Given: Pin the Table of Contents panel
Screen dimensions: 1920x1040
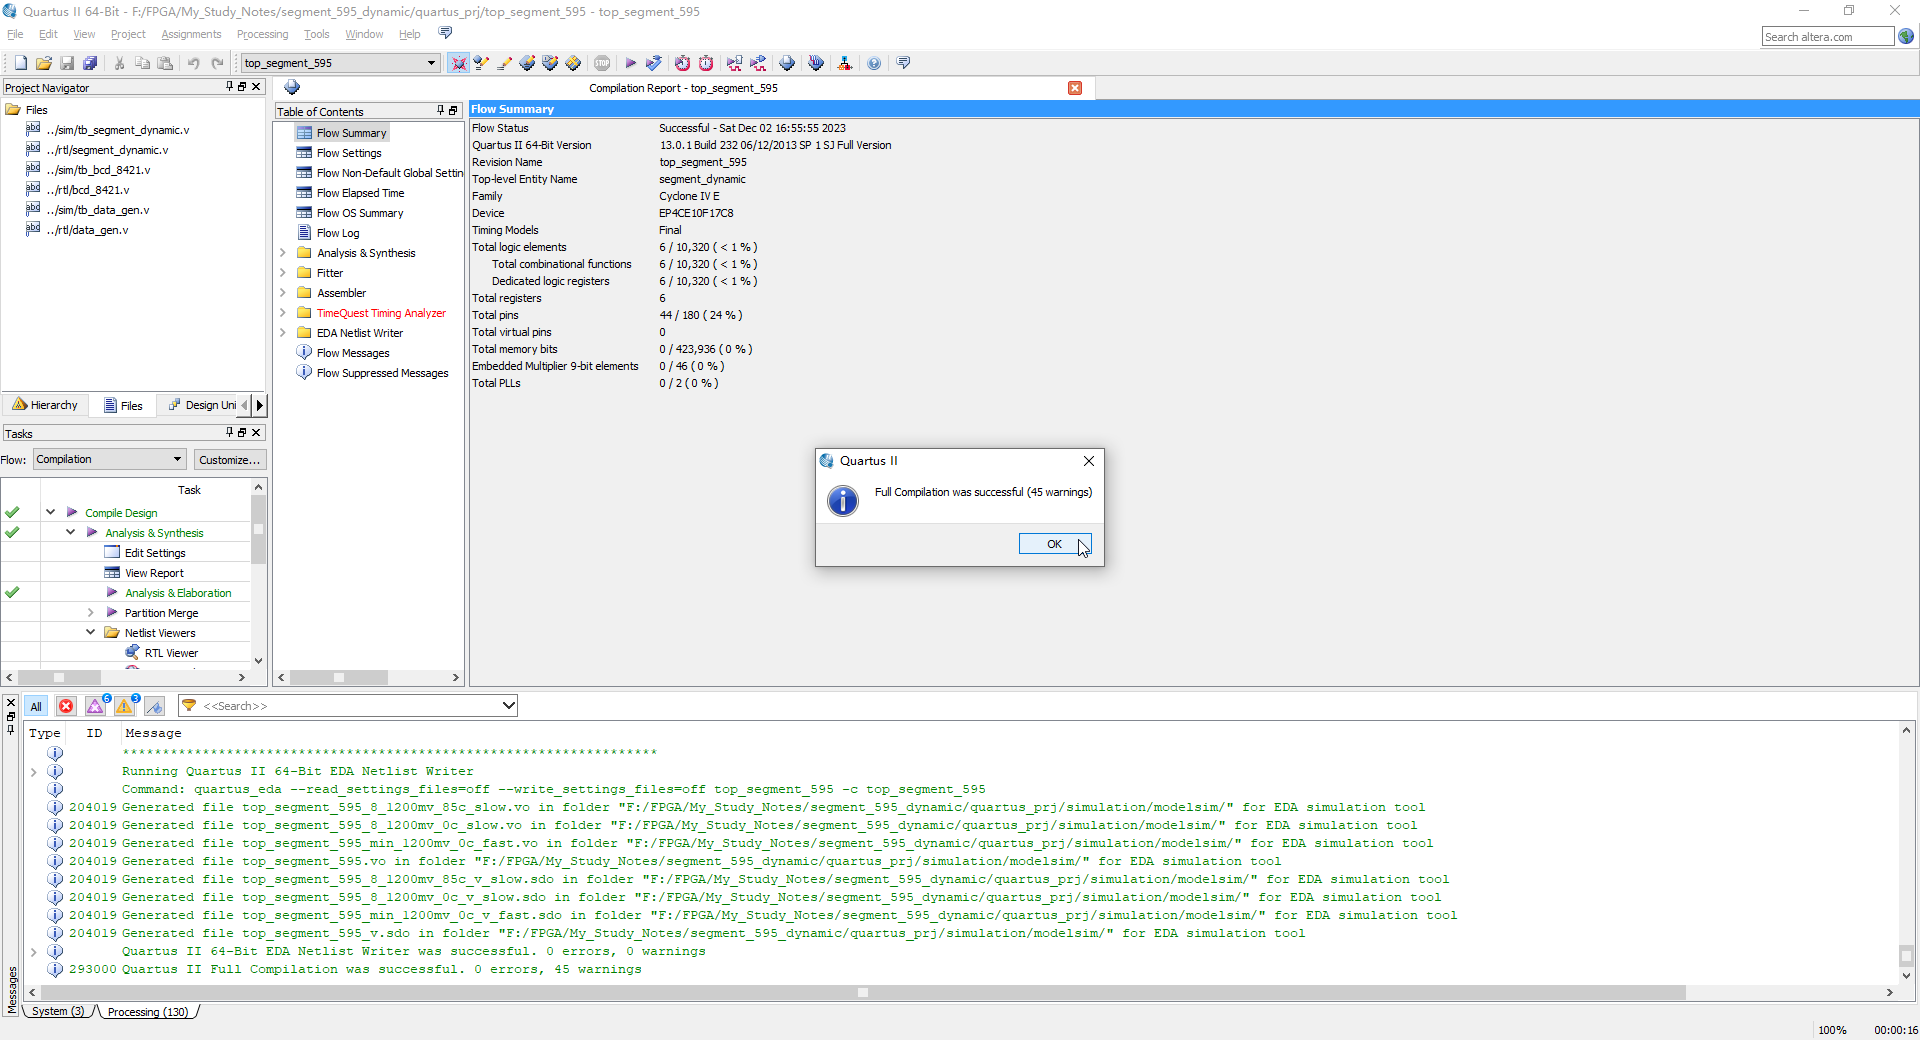Looking at the screenshot, I should tap(440, 111).
